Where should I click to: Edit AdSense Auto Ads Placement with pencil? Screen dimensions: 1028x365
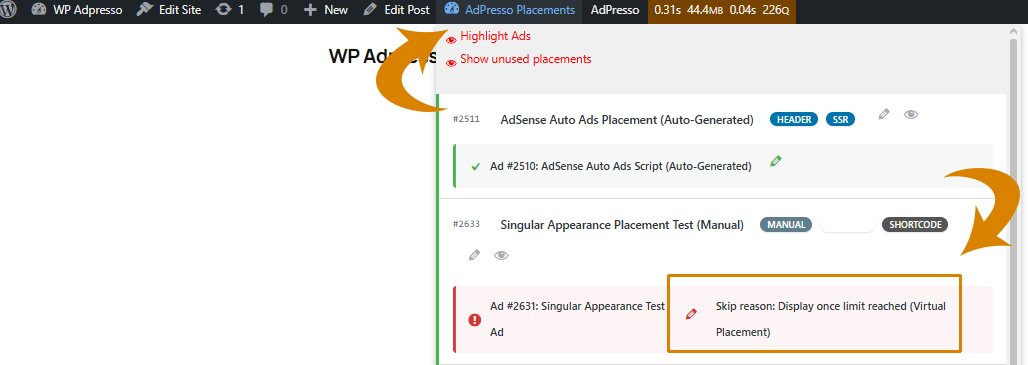(x=884, y=115)
